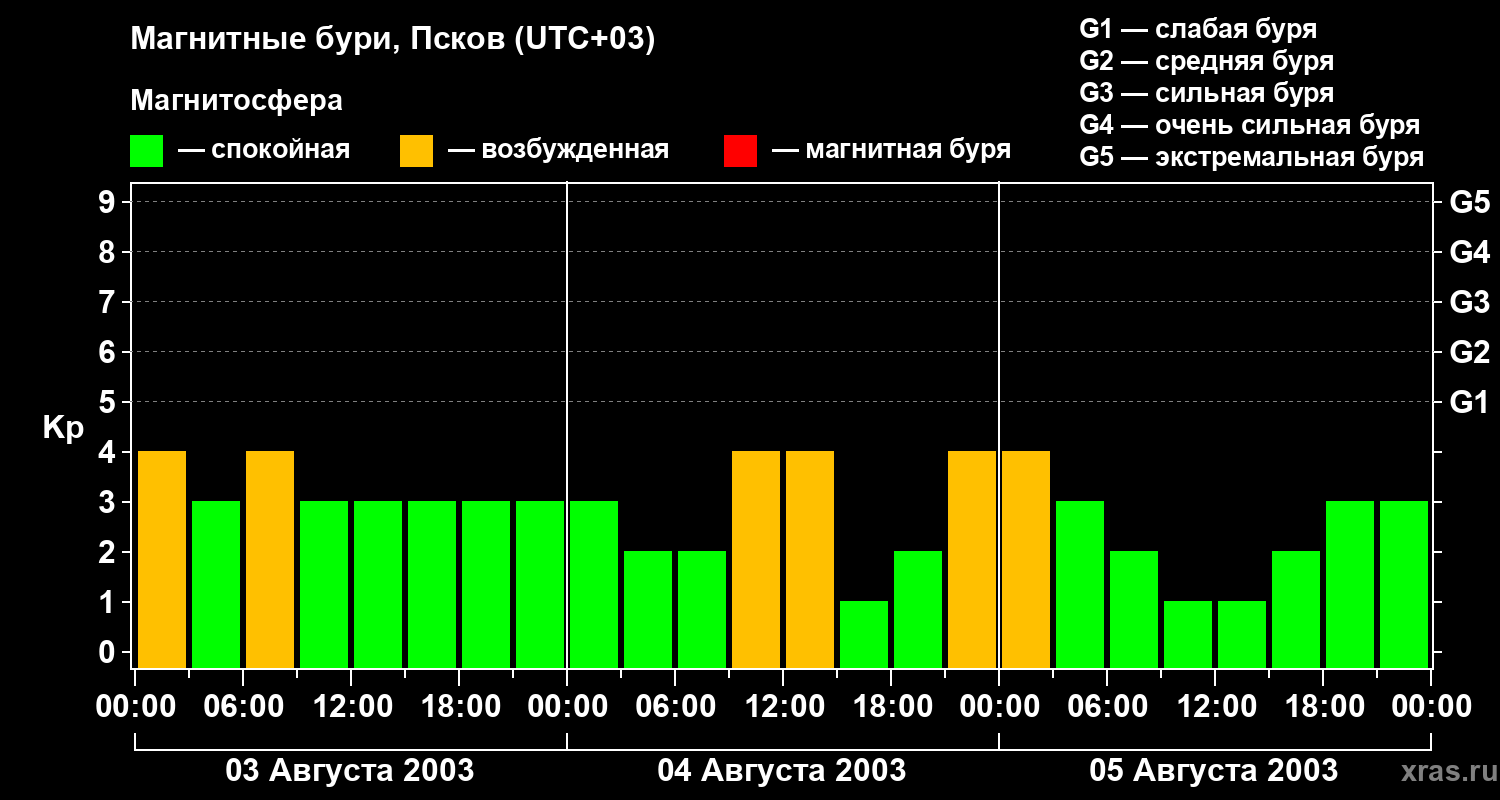The width and height of the screenshot is (1500, 800).
Task: Click the 'Kp' axis title
Action: point(63,428)
